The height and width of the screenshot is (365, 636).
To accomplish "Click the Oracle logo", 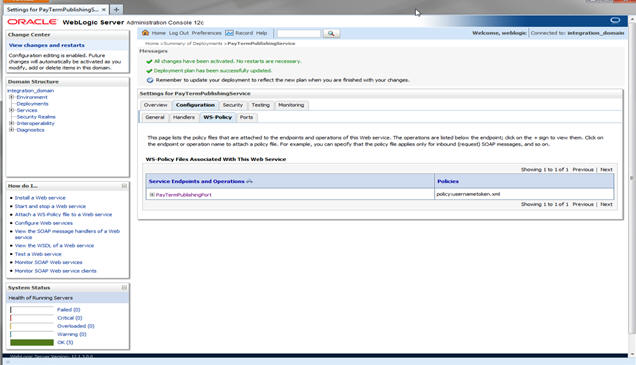I will pos(32,22).
